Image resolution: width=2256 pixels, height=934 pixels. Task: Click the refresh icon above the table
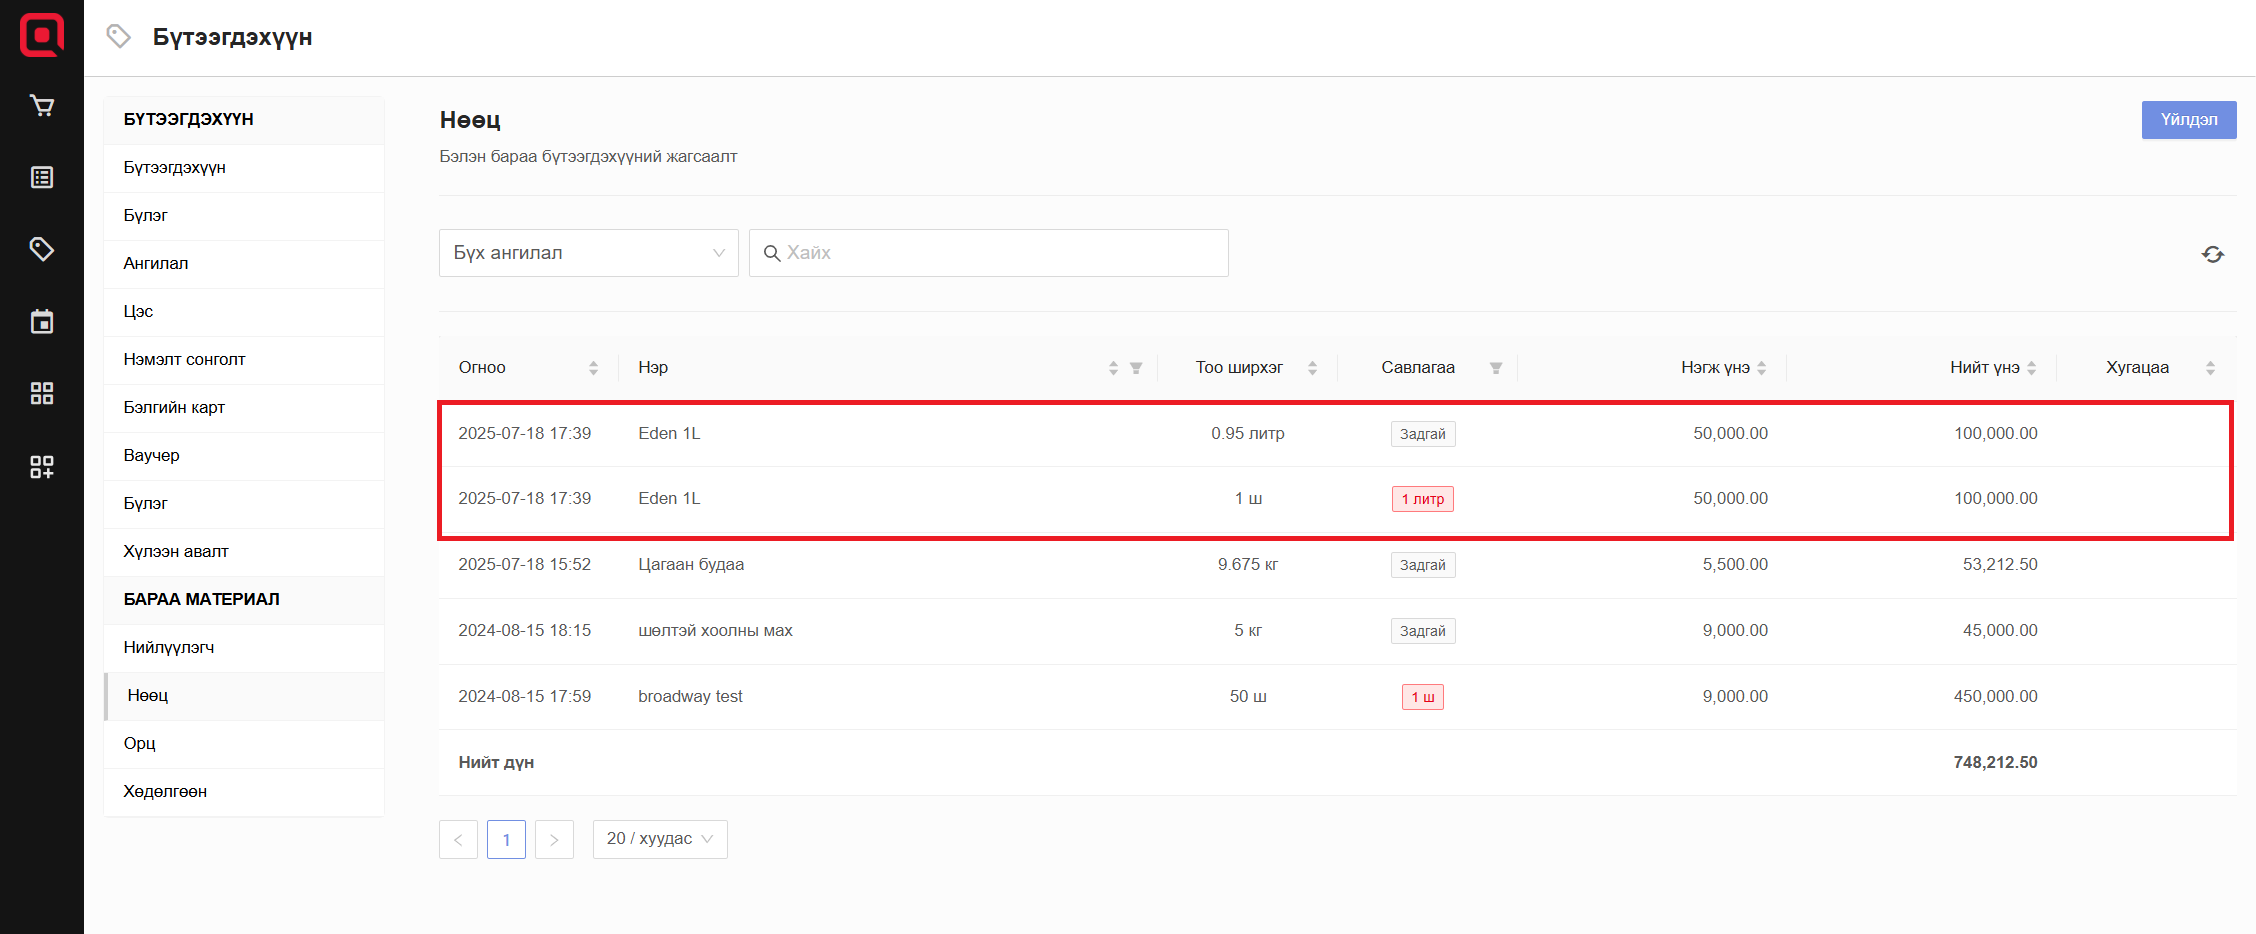[x=2212, y=254]
